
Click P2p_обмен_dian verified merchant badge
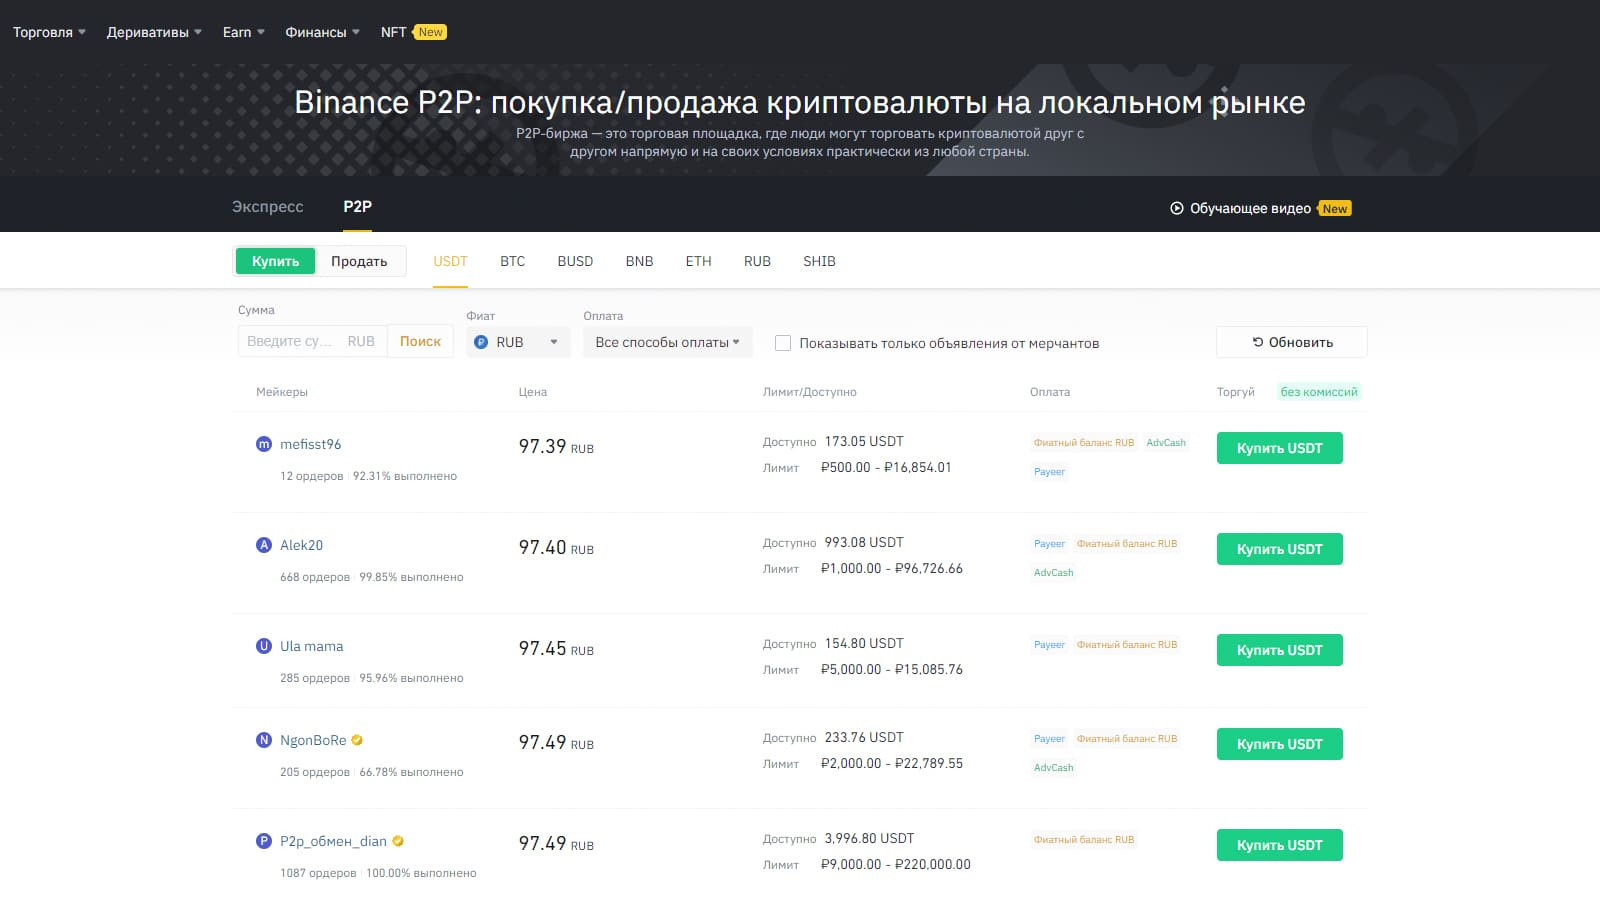(398, 841)
